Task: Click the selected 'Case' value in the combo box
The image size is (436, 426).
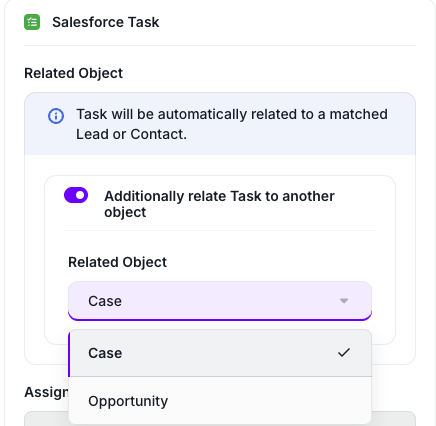Action: (105, 301)
